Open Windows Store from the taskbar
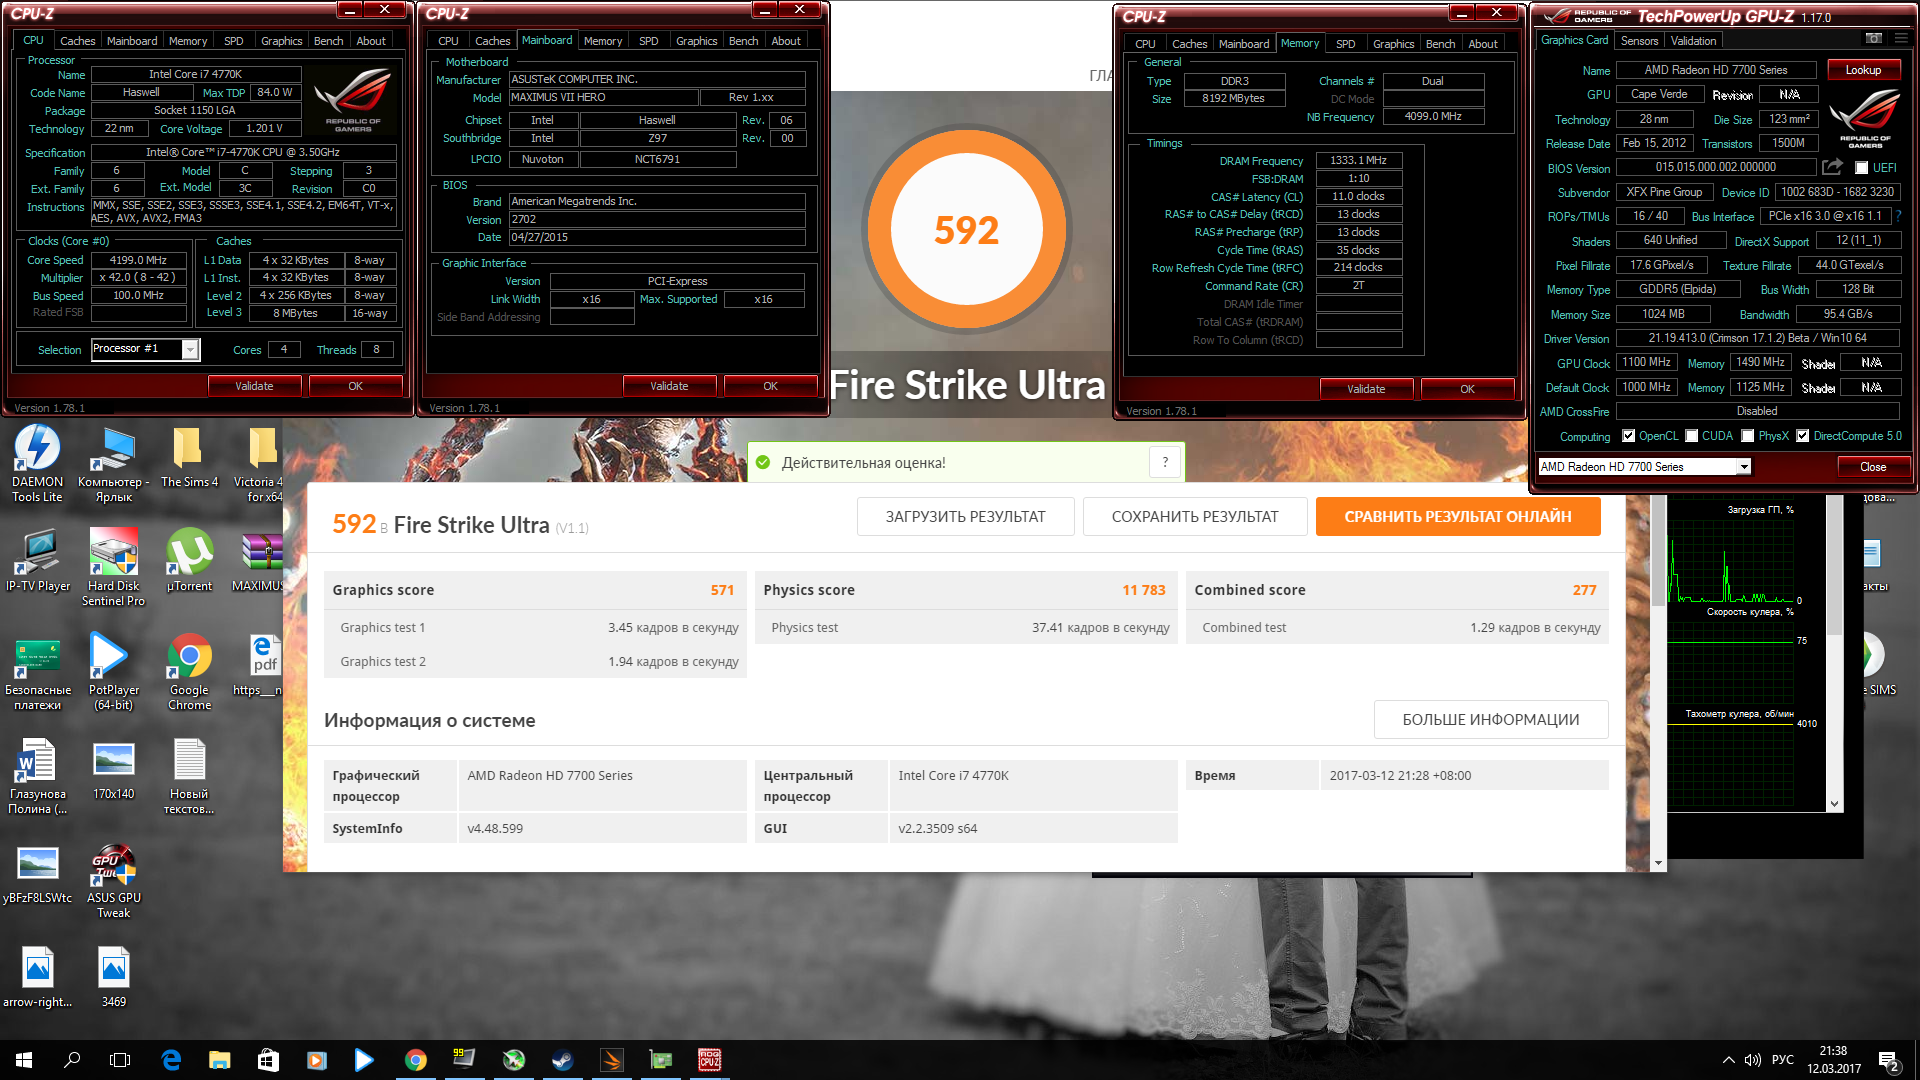Viewport: 1920px width, 1080px height. pos(268,1060)
